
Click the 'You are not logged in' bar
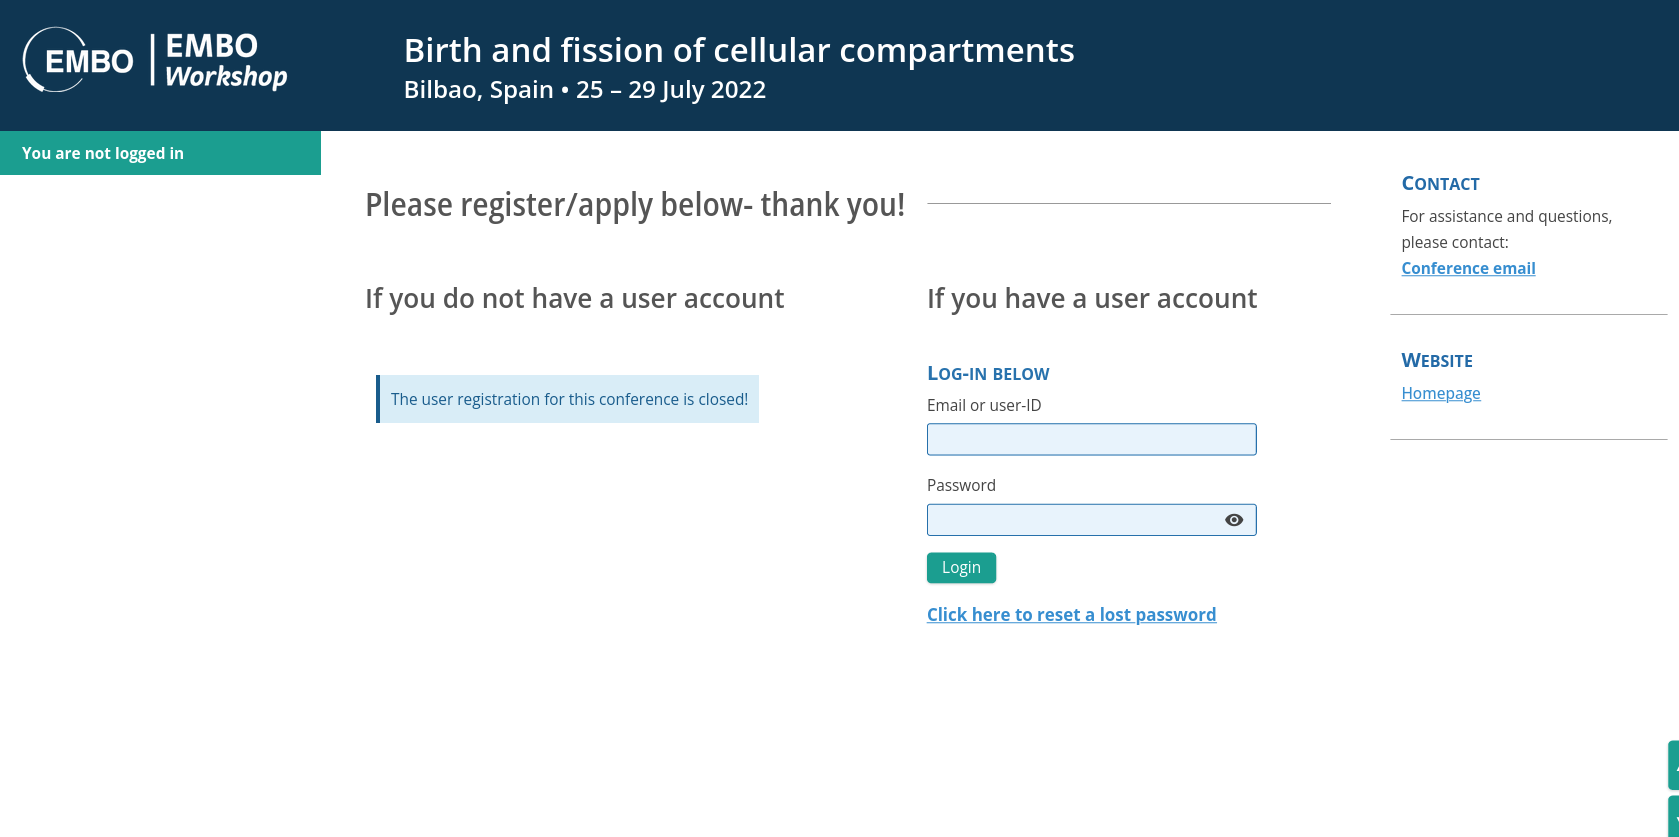[160, 153]
